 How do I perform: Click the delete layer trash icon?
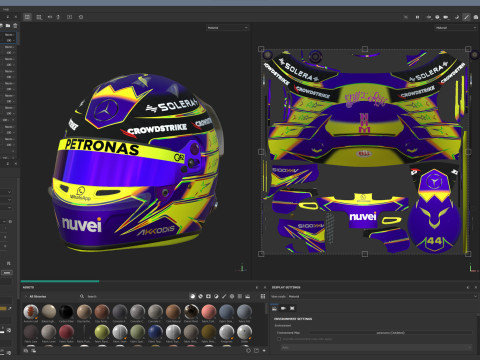[x=15, y=26]
